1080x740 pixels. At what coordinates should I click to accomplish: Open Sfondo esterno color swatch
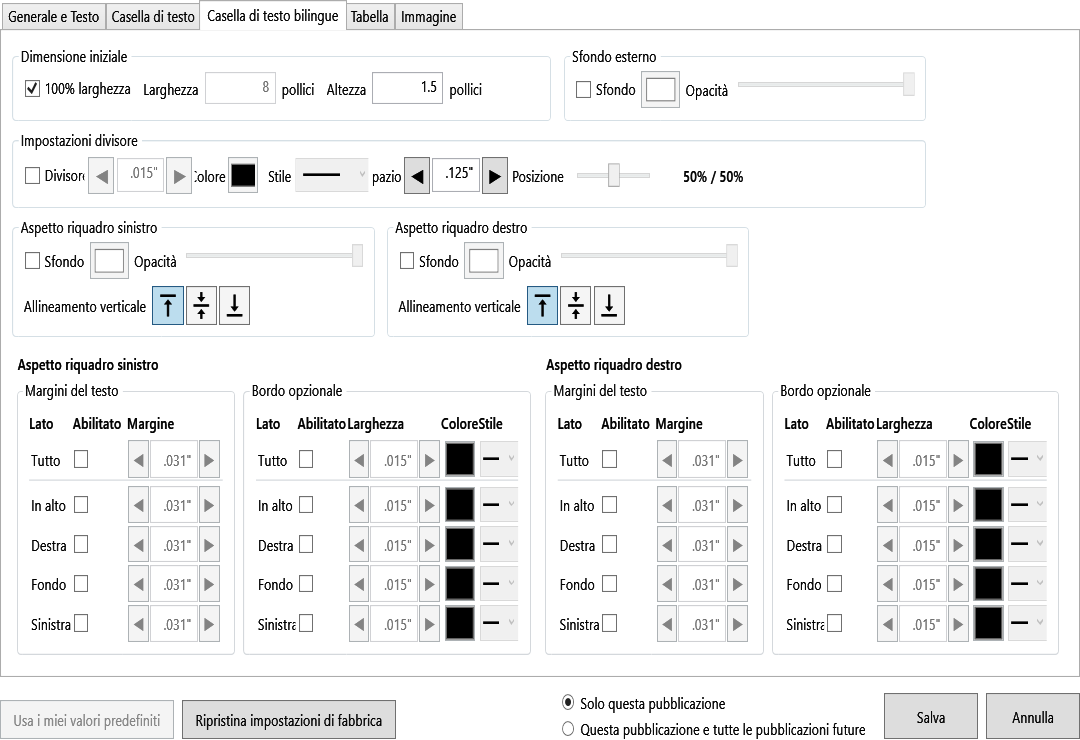point(661,90)
